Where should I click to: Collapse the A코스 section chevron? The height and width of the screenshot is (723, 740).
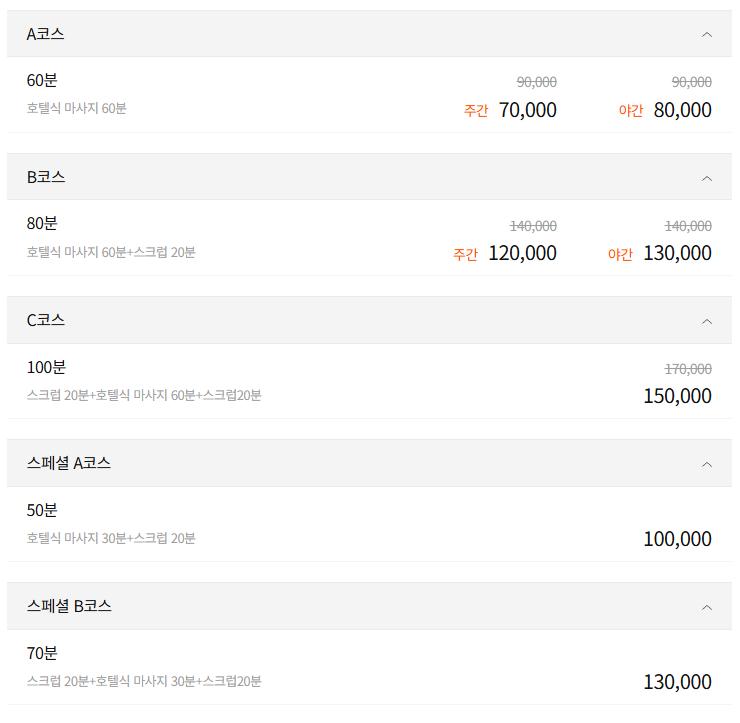(707, 34)
